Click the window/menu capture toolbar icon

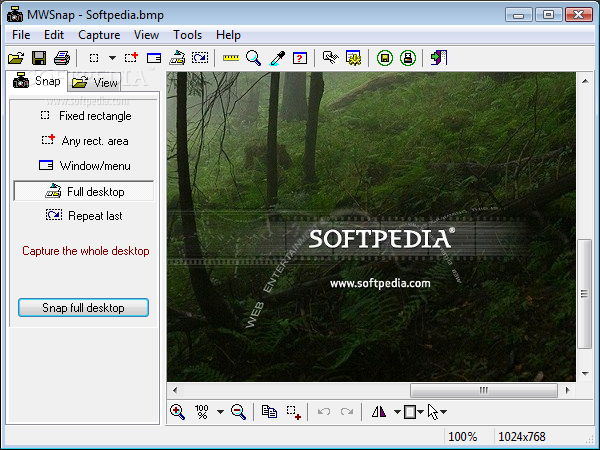pyautogui.click(x=154, y=58)
